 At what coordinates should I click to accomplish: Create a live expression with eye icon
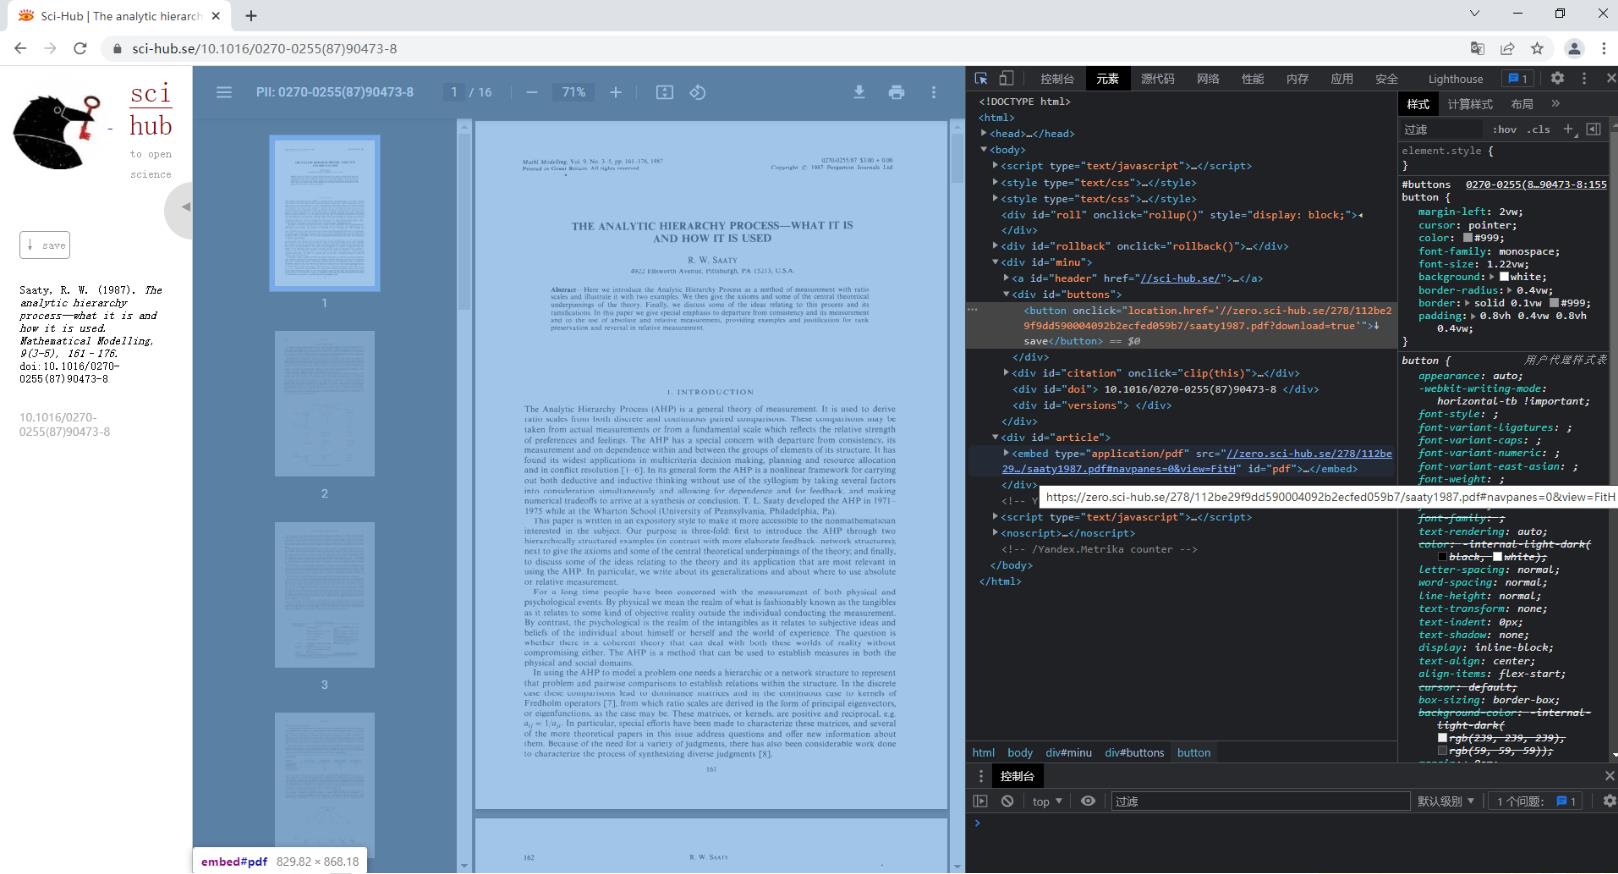coord(1088,801)
